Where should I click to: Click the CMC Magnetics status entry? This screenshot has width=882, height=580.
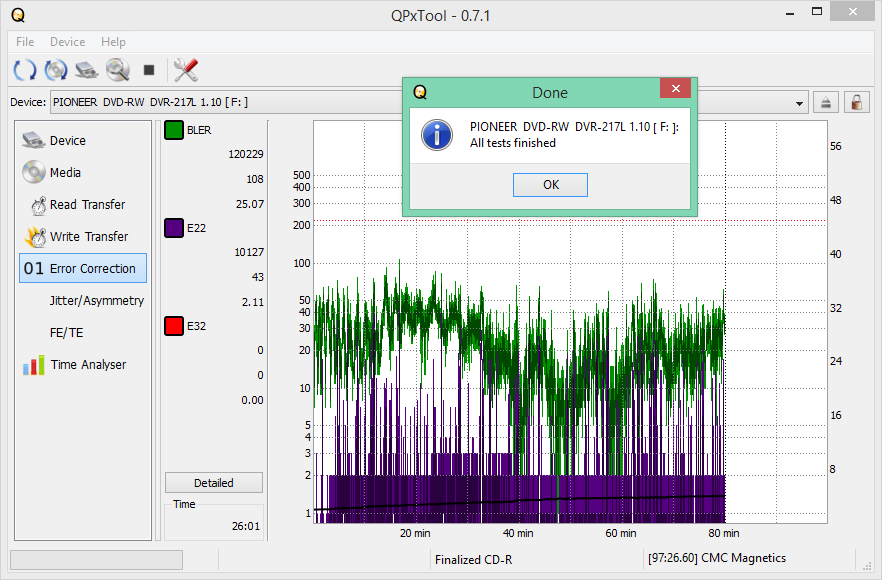(x=717, y=558)
